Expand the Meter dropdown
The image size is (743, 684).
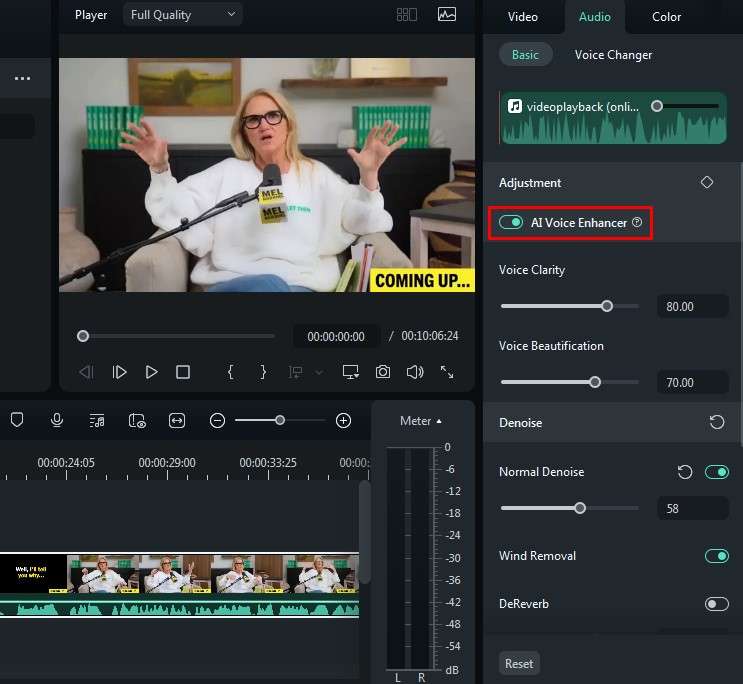(x=420, y=421)
